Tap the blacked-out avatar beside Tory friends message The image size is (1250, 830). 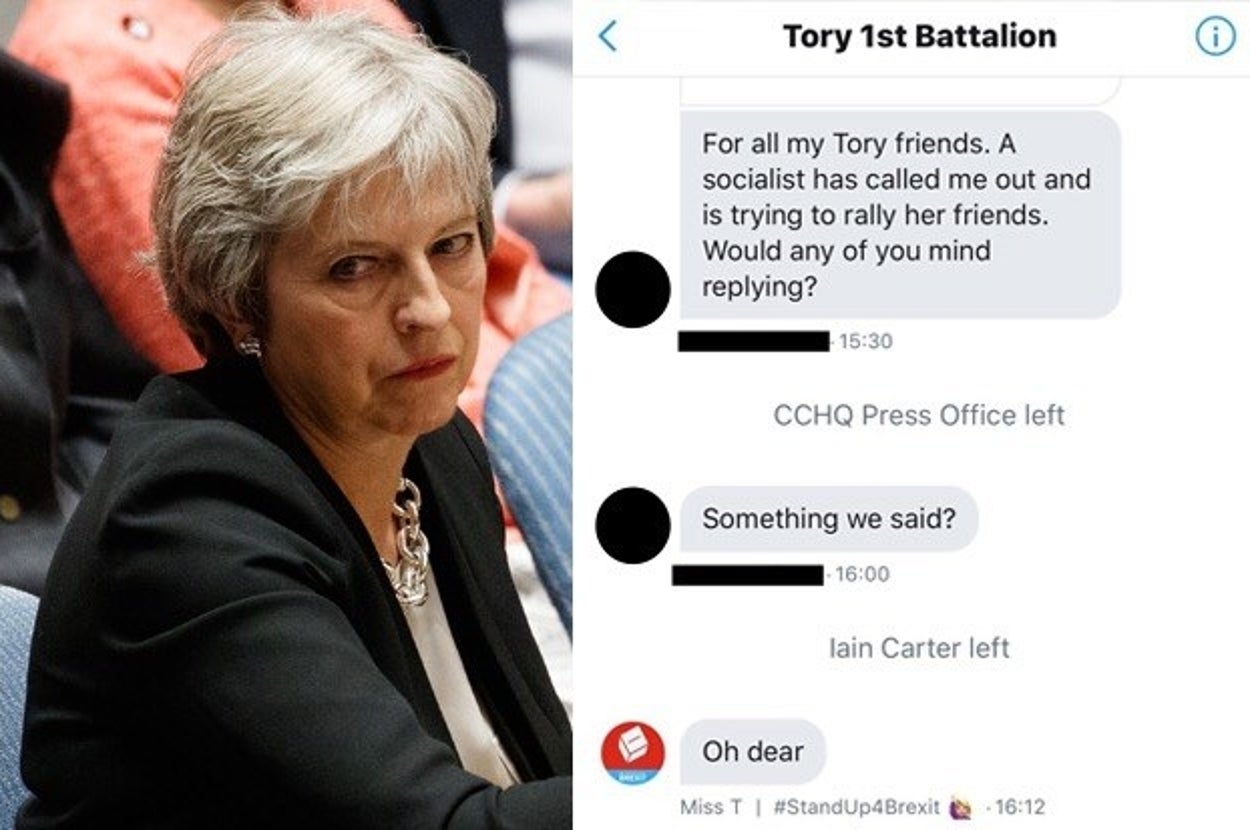[x=633, y=289]
